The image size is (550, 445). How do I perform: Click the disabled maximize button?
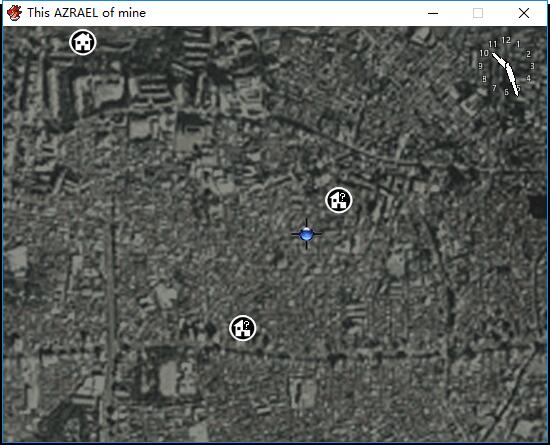click(478, 13)
